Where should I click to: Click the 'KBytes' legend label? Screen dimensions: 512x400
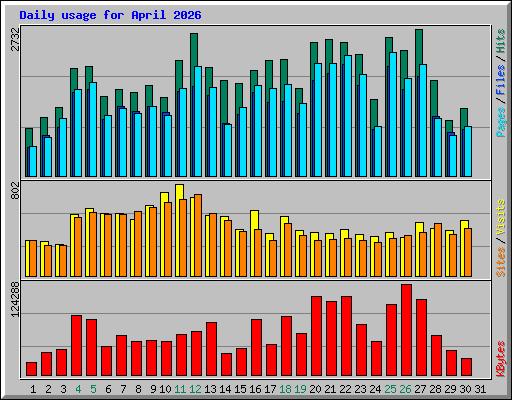tap(501, 359)
